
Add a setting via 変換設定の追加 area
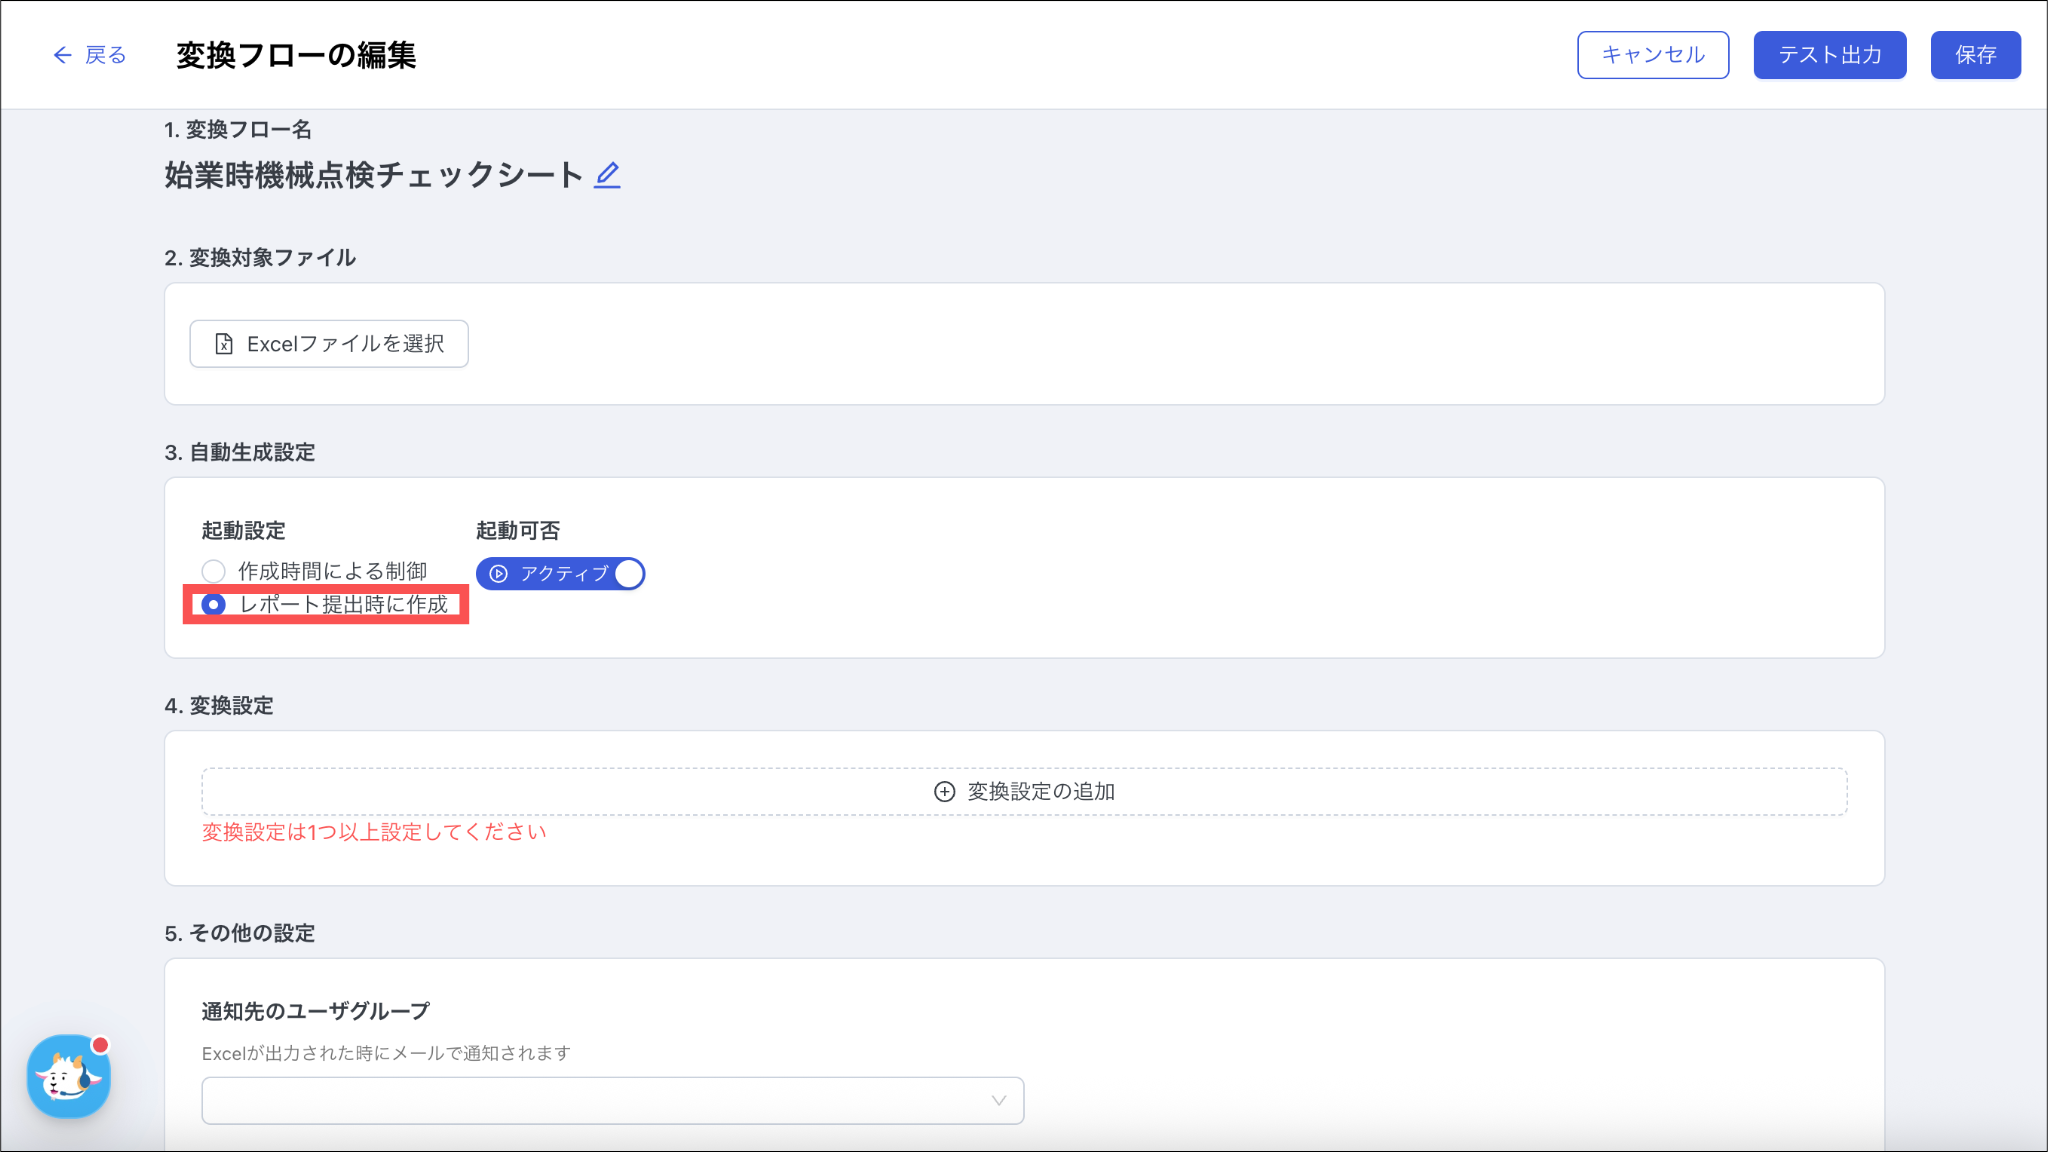coord(1024,792)
